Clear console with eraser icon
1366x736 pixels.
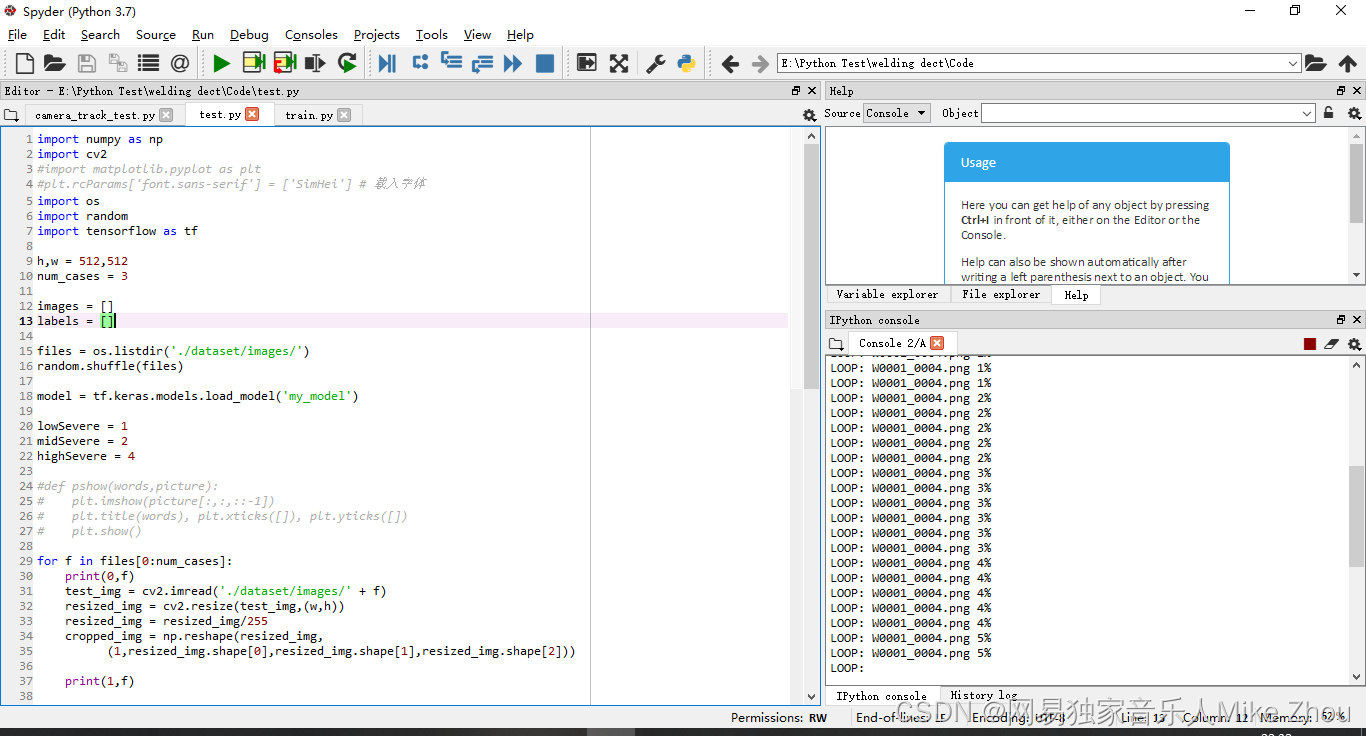click(x=1331, y=344)
